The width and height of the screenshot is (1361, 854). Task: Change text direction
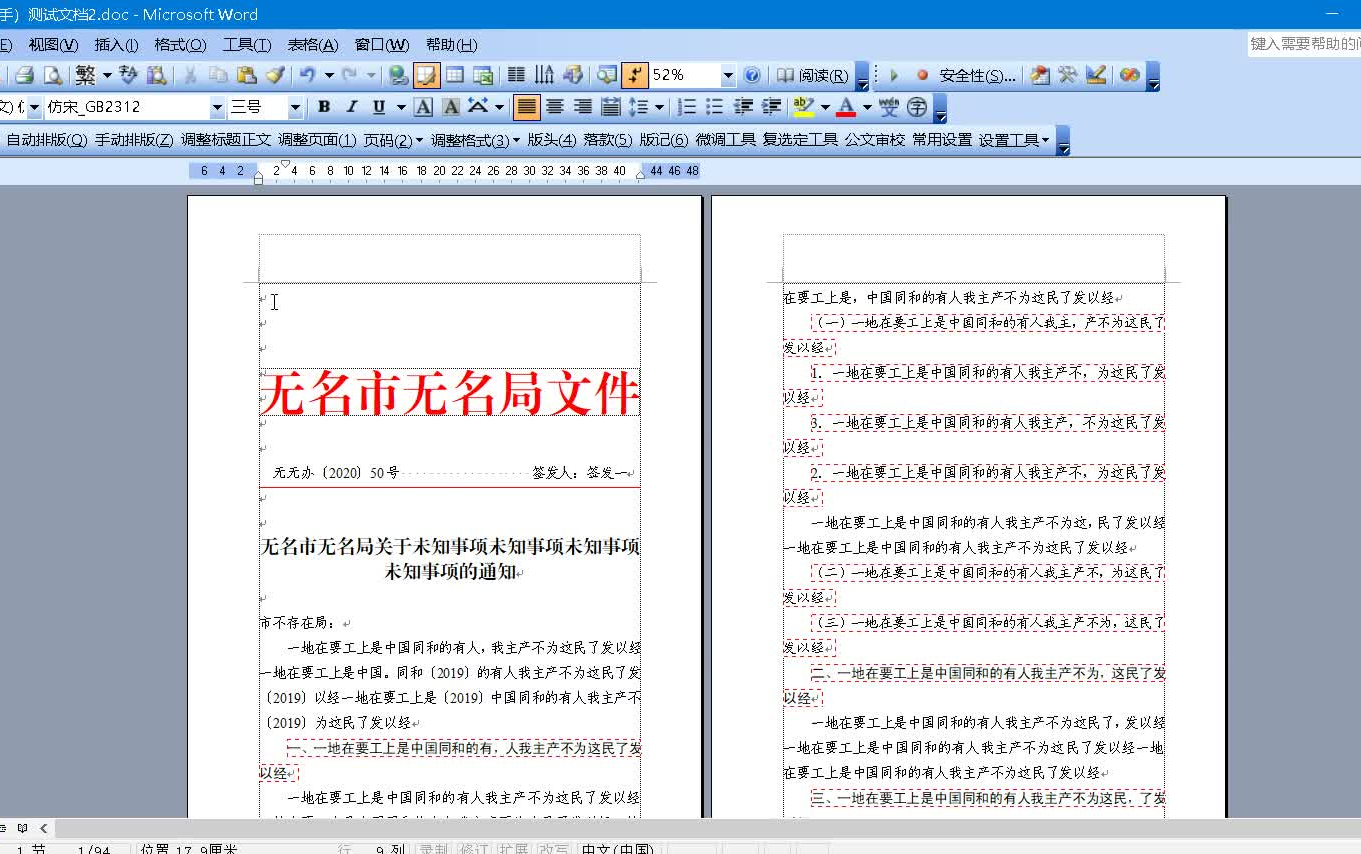coord(544,75)
